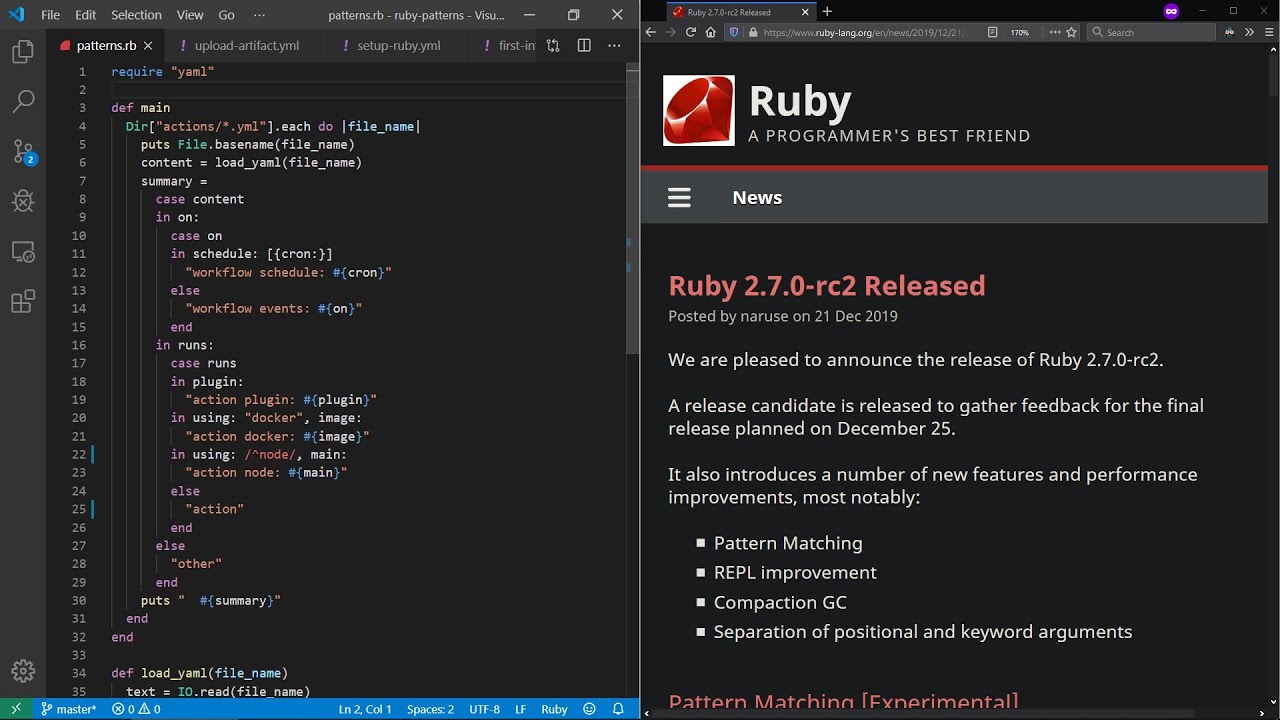Click the VS Code logo in title bar
1280x720 pixels.
pos(16,15)
